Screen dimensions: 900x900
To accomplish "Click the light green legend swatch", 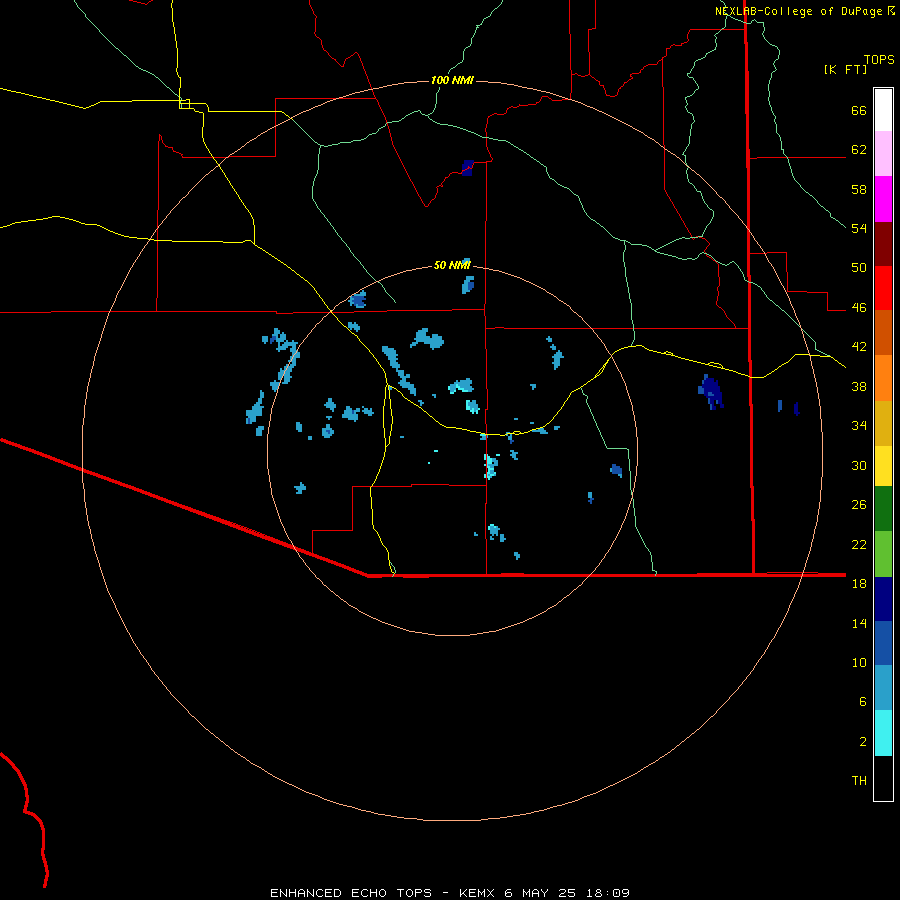I will pyautogui.click(x=883, y=554).
